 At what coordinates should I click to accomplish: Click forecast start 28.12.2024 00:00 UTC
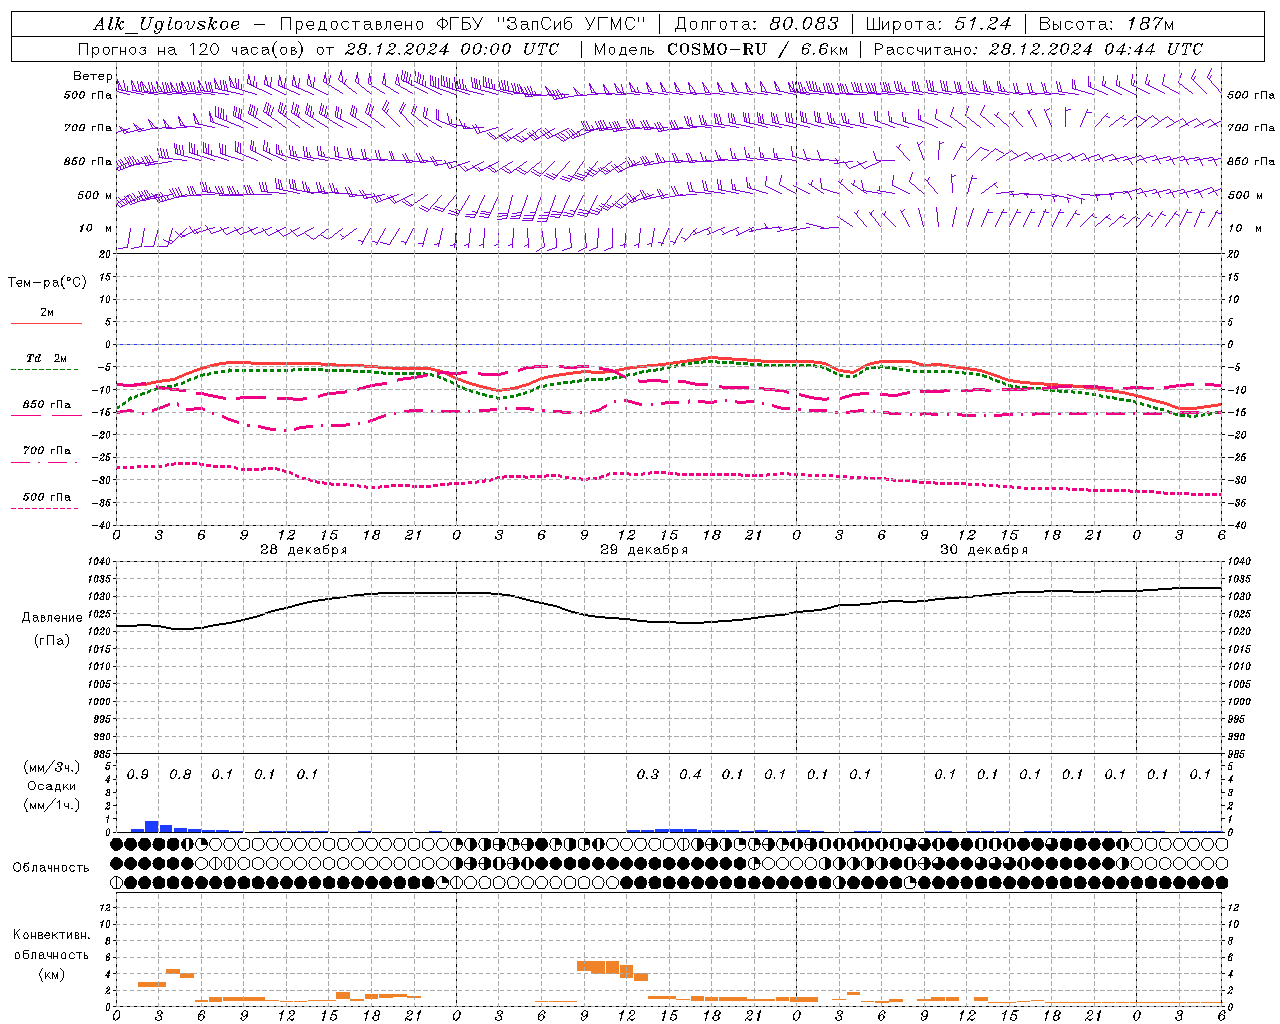pos(452,49)
